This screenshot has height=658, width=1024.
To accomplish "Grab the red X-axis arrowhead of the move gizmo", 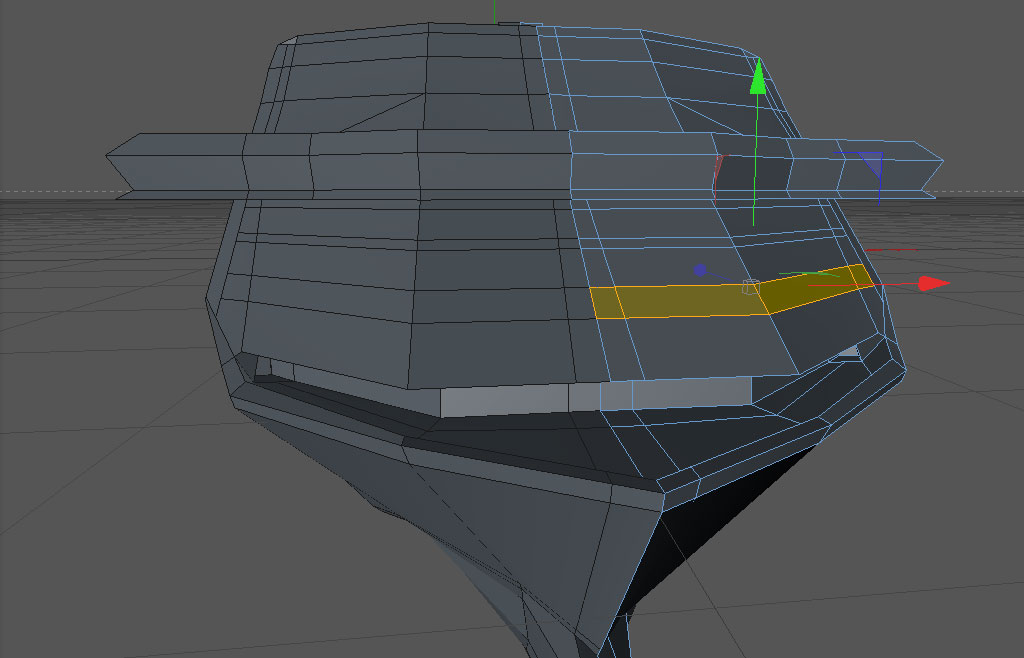I will 934,283.
